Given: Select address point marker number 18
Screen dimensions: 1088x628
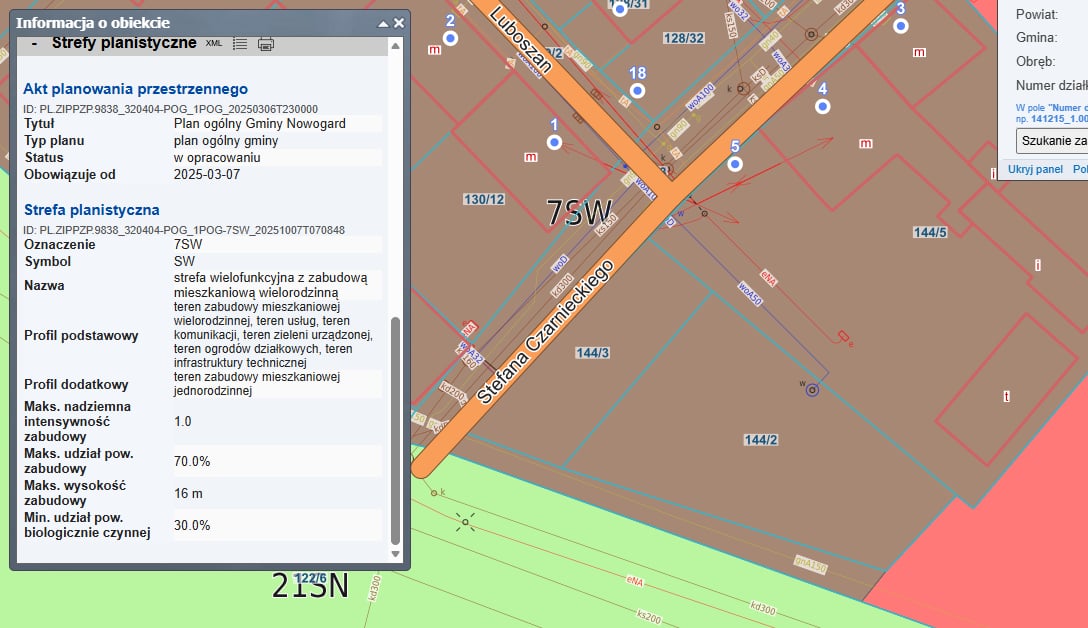Looking at the screenshot, I should [637, 90].
